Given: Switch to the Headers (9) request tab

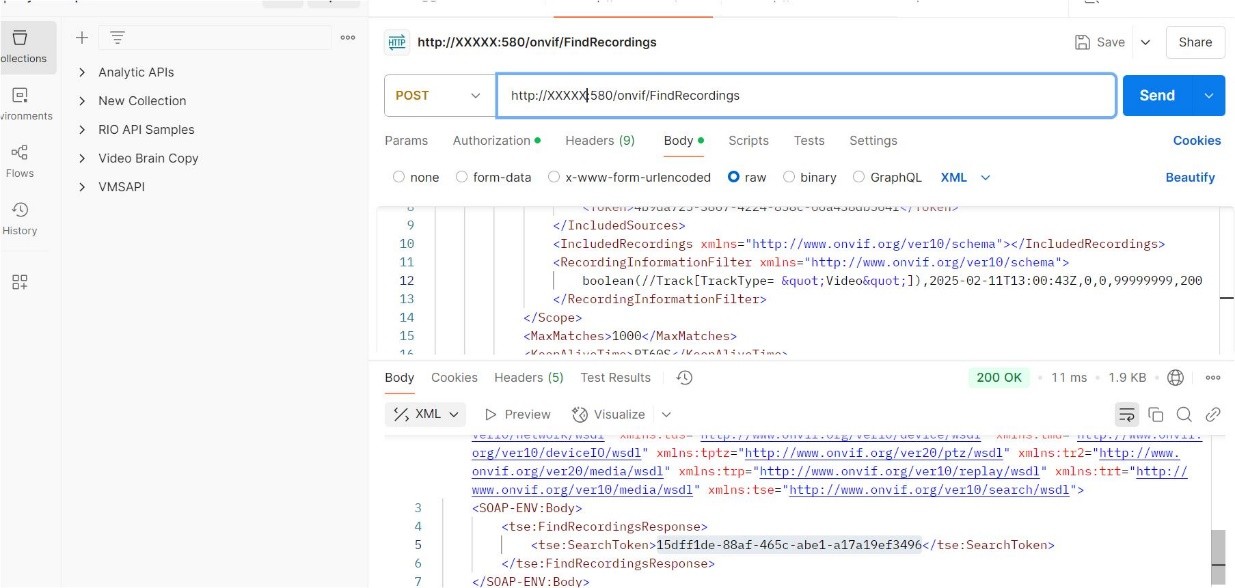Looking at the screenshot, I should click(599, 141).
